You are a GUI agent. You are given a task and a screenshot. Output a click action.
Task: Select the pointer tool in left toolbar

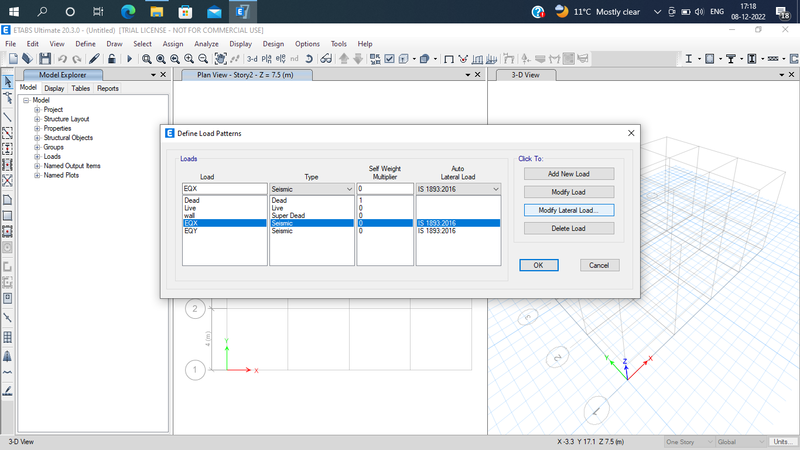(x=8, y=82)
